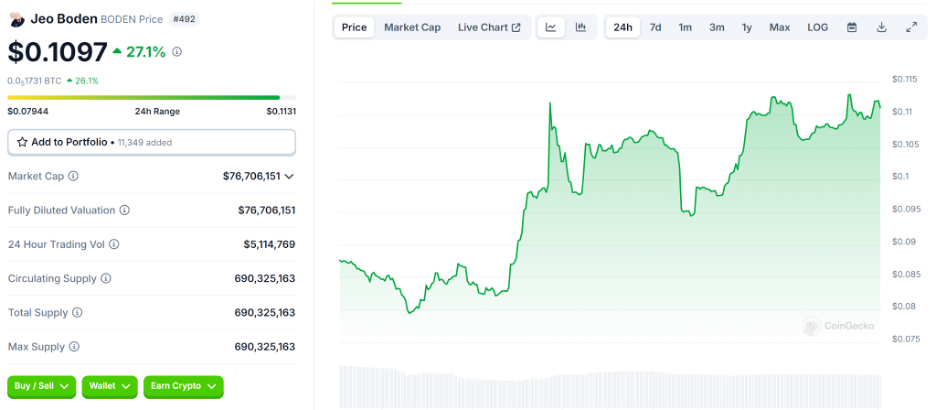The image size is (936, 410).
Task: Switch to line chart view icon
Action: (x=551, y=27)
